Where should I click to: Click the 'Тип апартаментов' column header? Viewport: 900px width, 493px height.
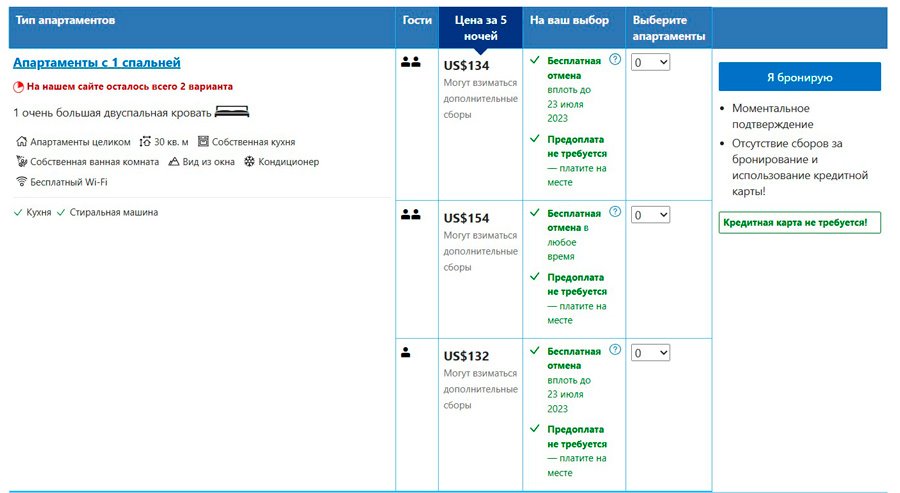(x=65, y=20)
